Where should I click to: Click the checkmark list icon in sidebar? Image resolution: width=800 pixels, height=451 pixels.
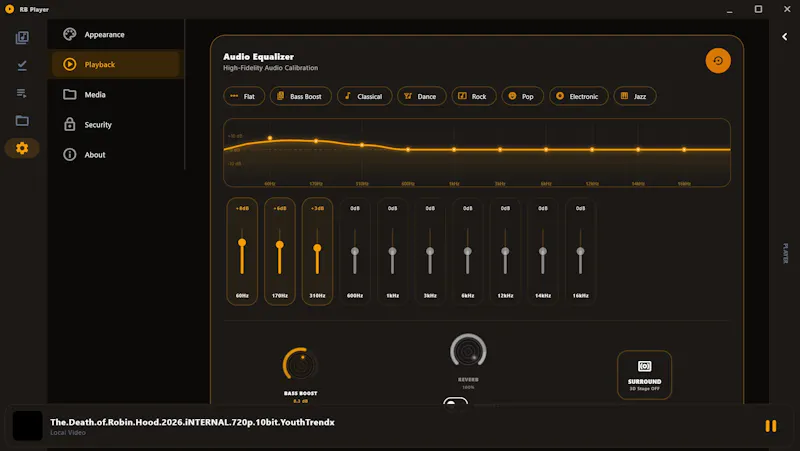22,65
